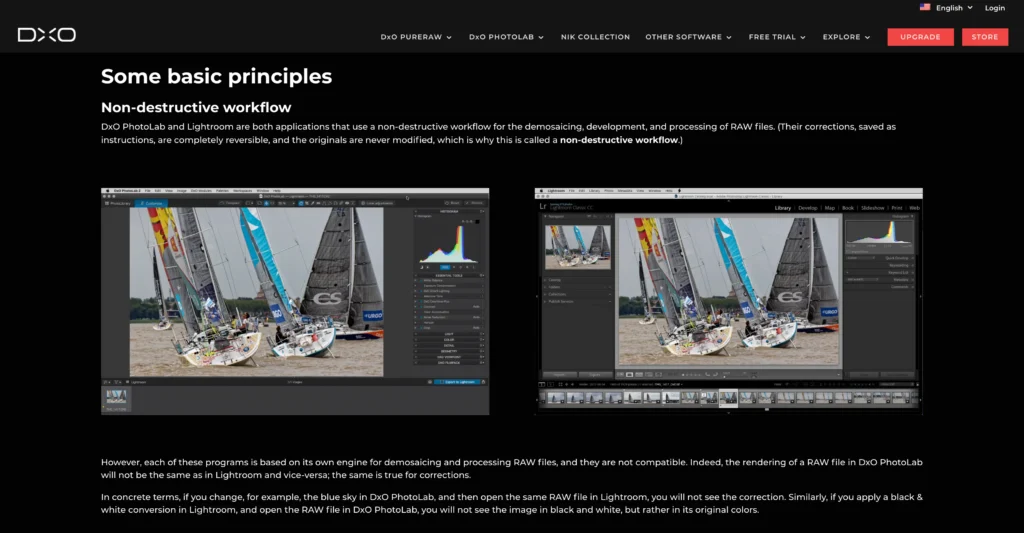Select the "Some basic principles" heading
The height and width of the screenshot is (533, 1024).
pyautogui.click(x=216, y=76)
